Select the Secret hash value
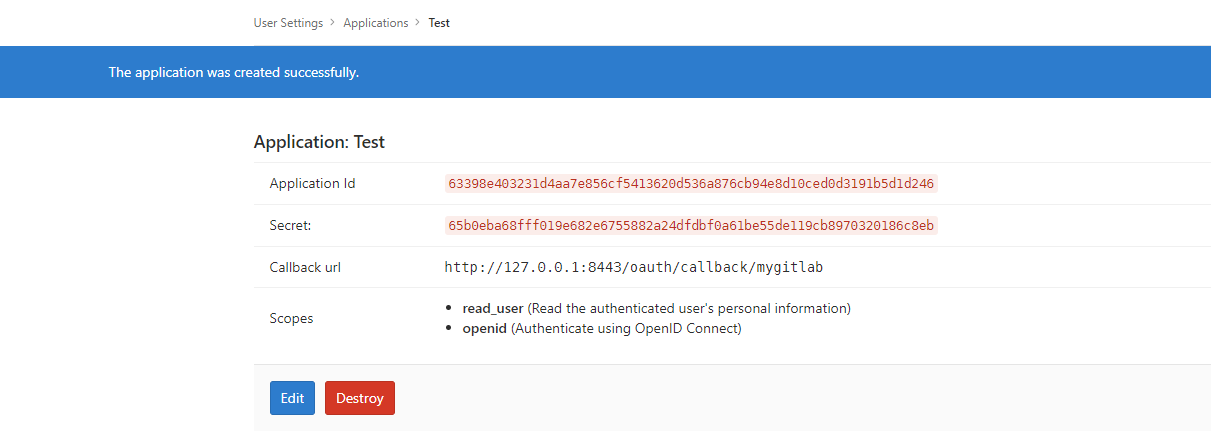 coord(691,226)
